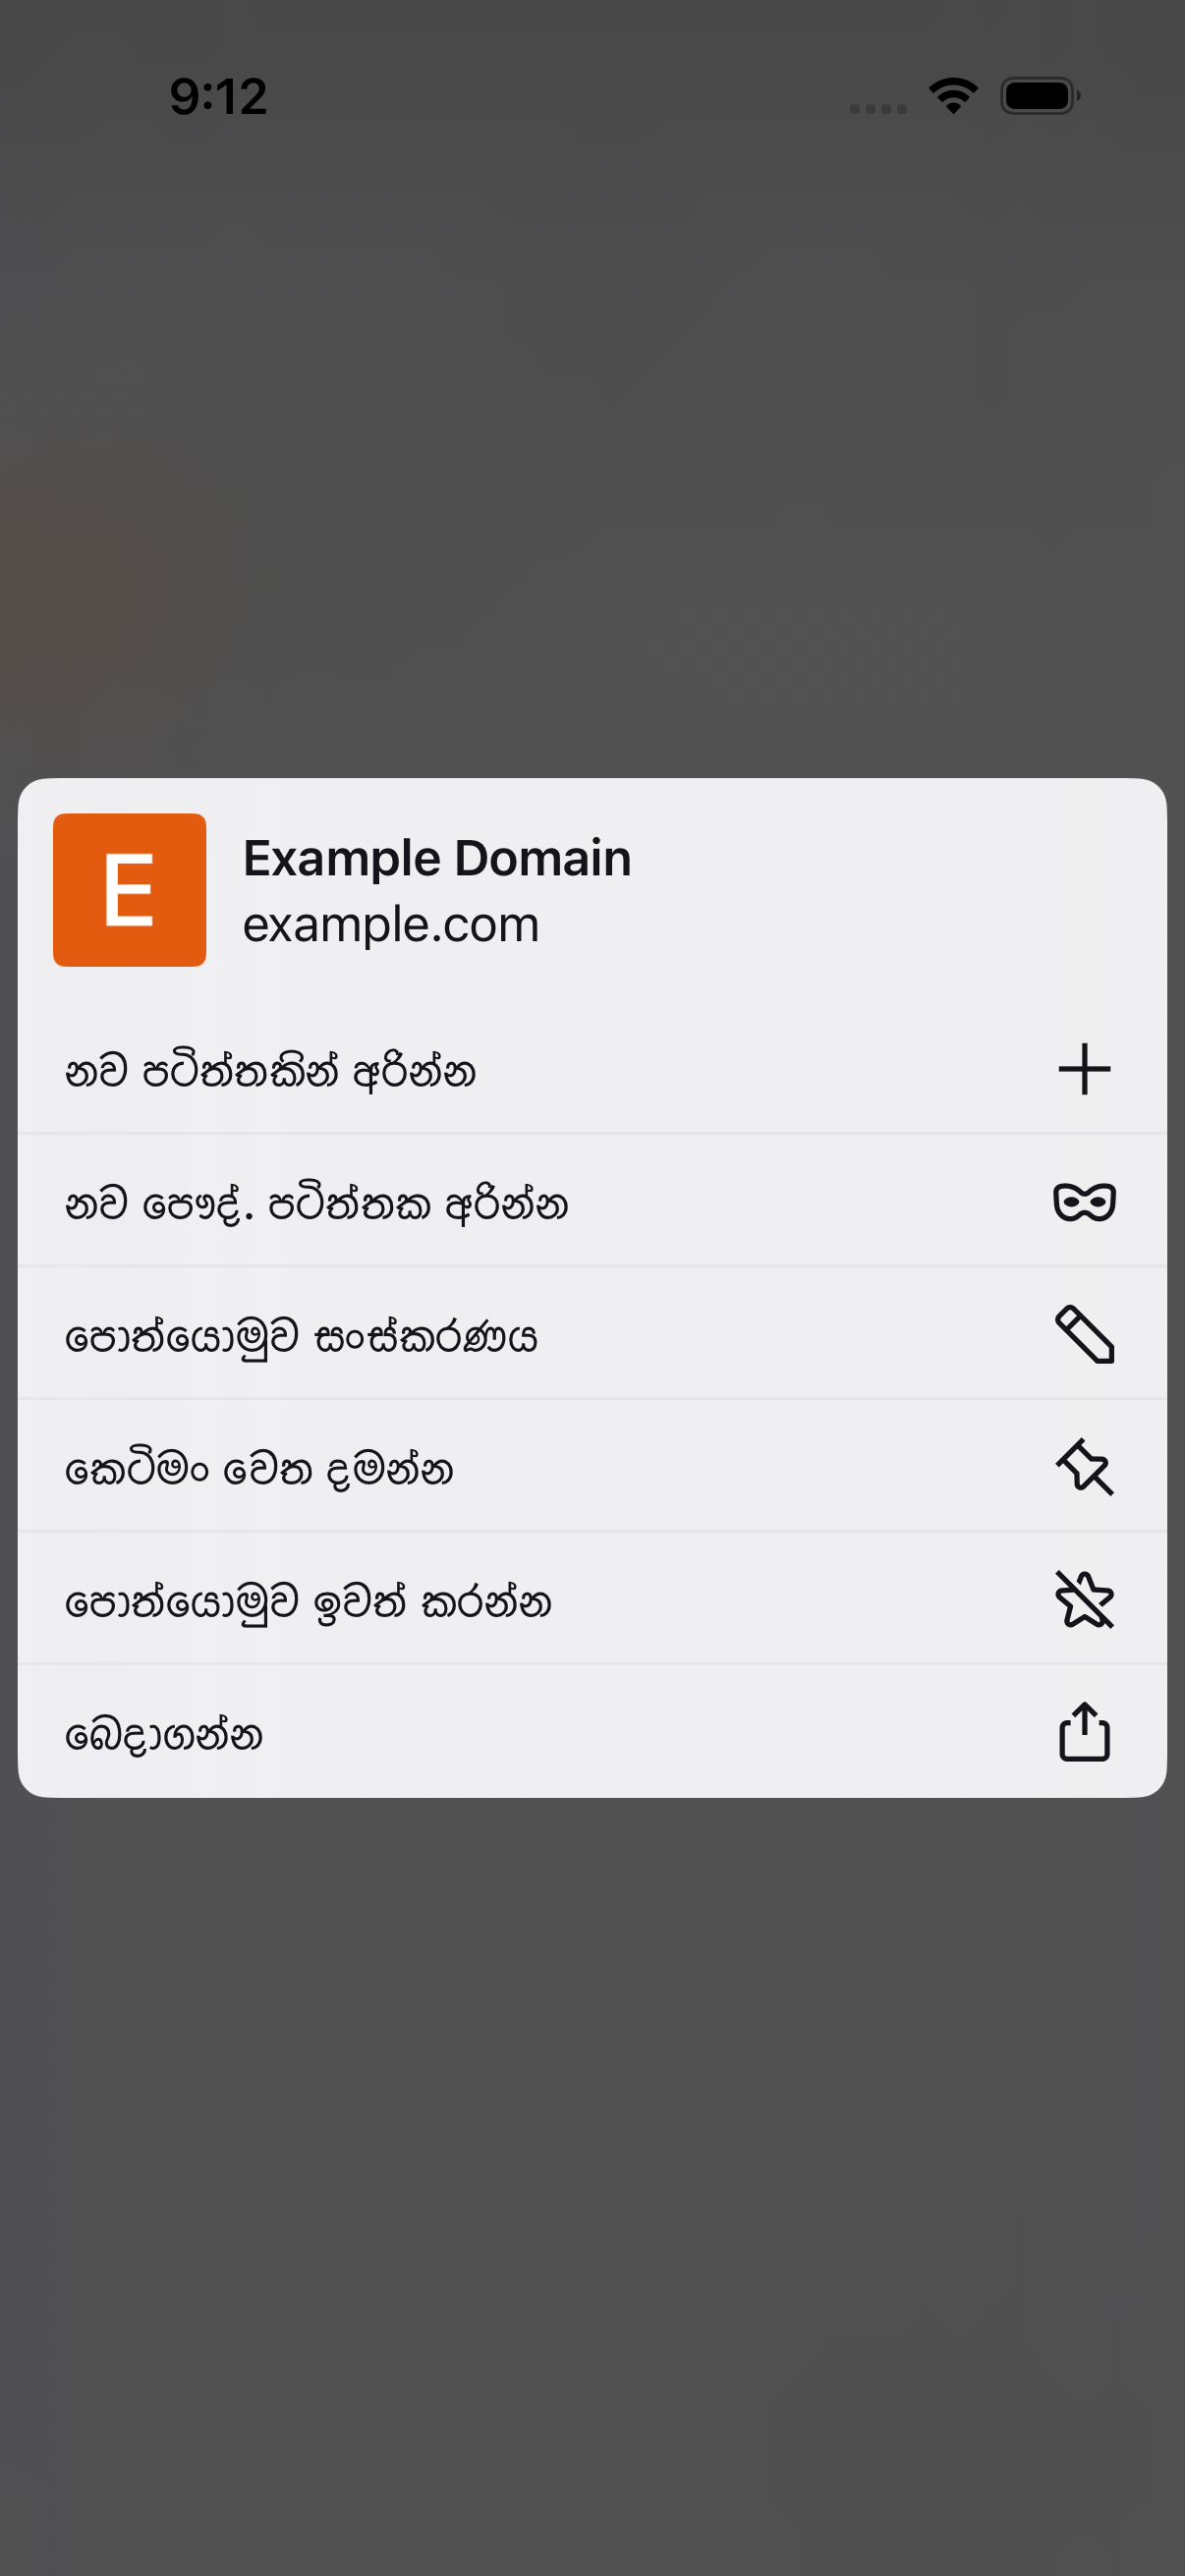Tap the Wi-Fi status icon

(x=953, y=96)
